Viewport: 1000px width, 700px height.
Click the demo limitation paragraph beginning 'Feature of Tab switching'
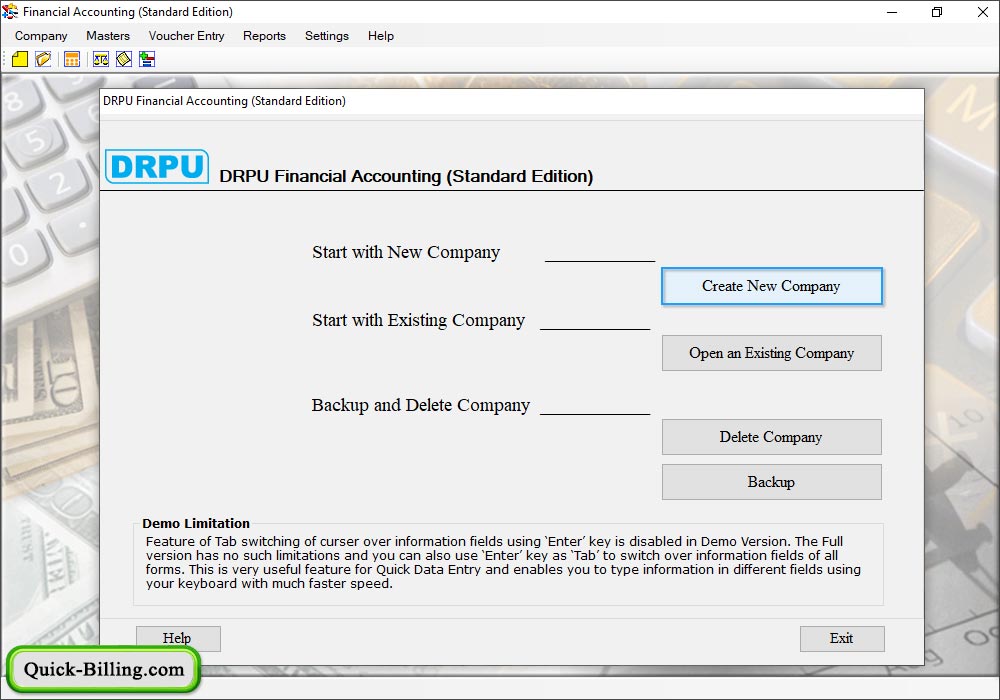pyautogui.click(x=503, y=562)
